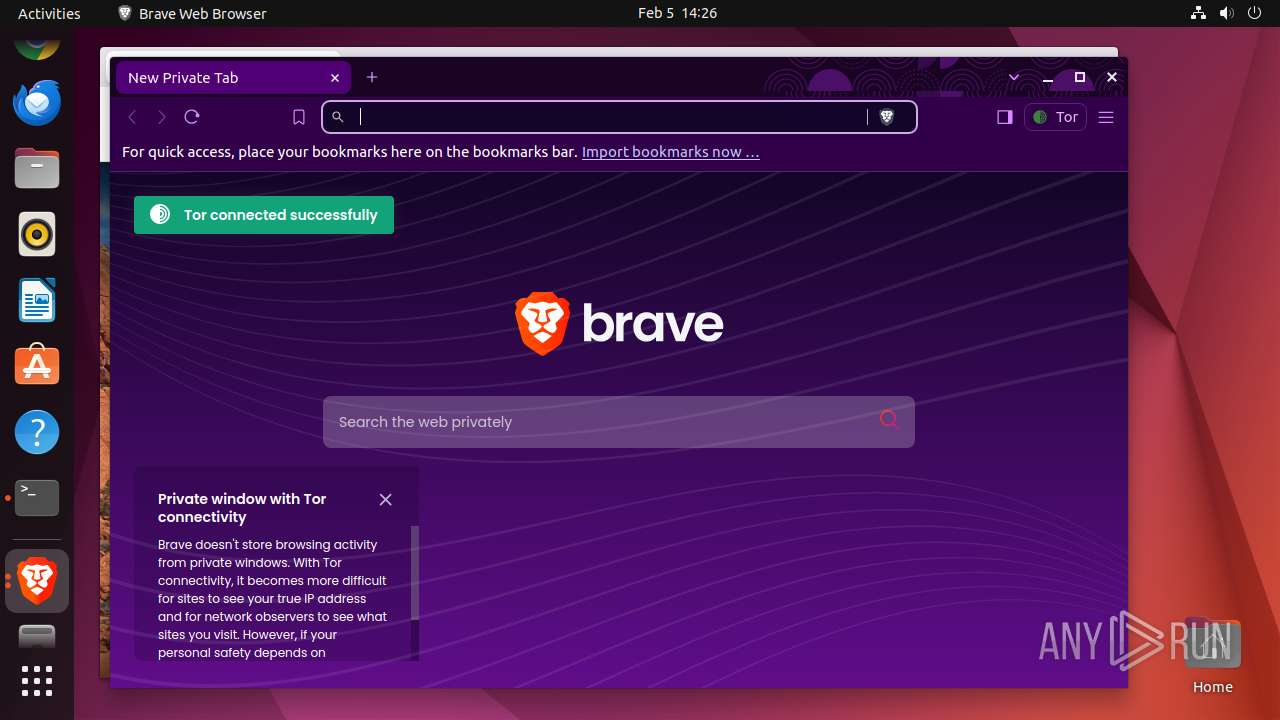Open Files manager from the dock
Viewport: 1280px width, 720px height.
tap(37, 169)
